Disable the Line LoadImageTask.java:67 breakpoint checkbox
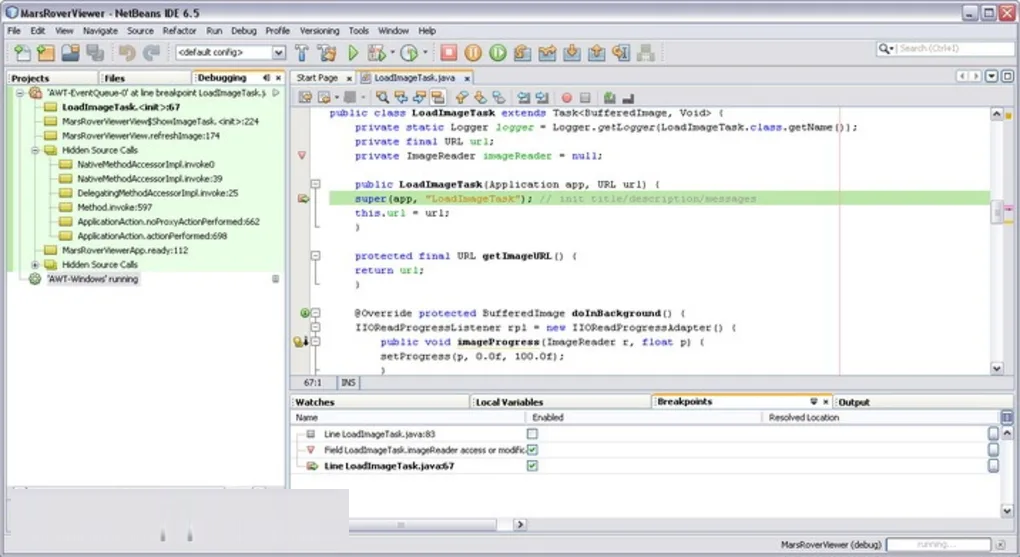 [532, 466]
